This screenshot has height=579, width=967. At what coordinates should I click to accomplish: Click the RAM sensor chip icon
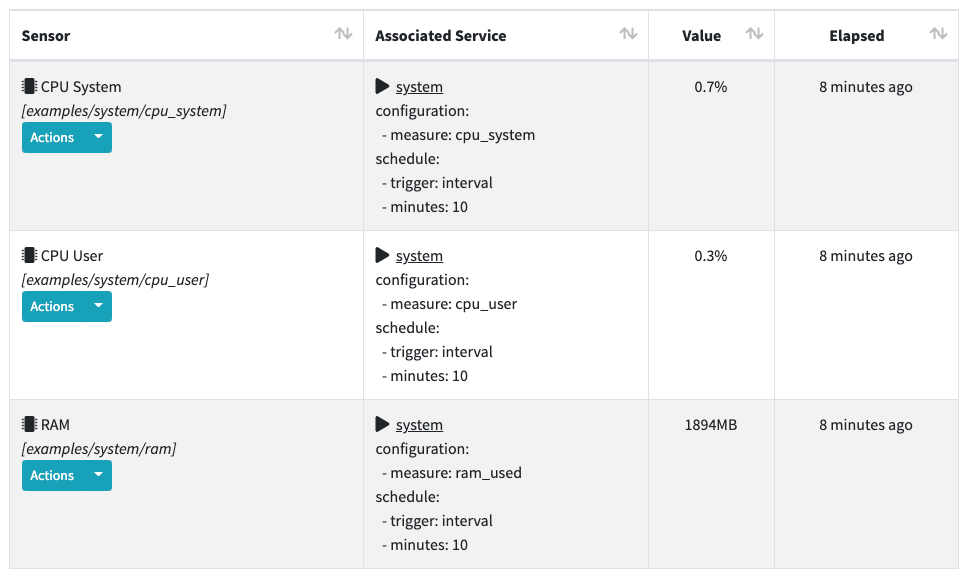click(x=30, y=424)
